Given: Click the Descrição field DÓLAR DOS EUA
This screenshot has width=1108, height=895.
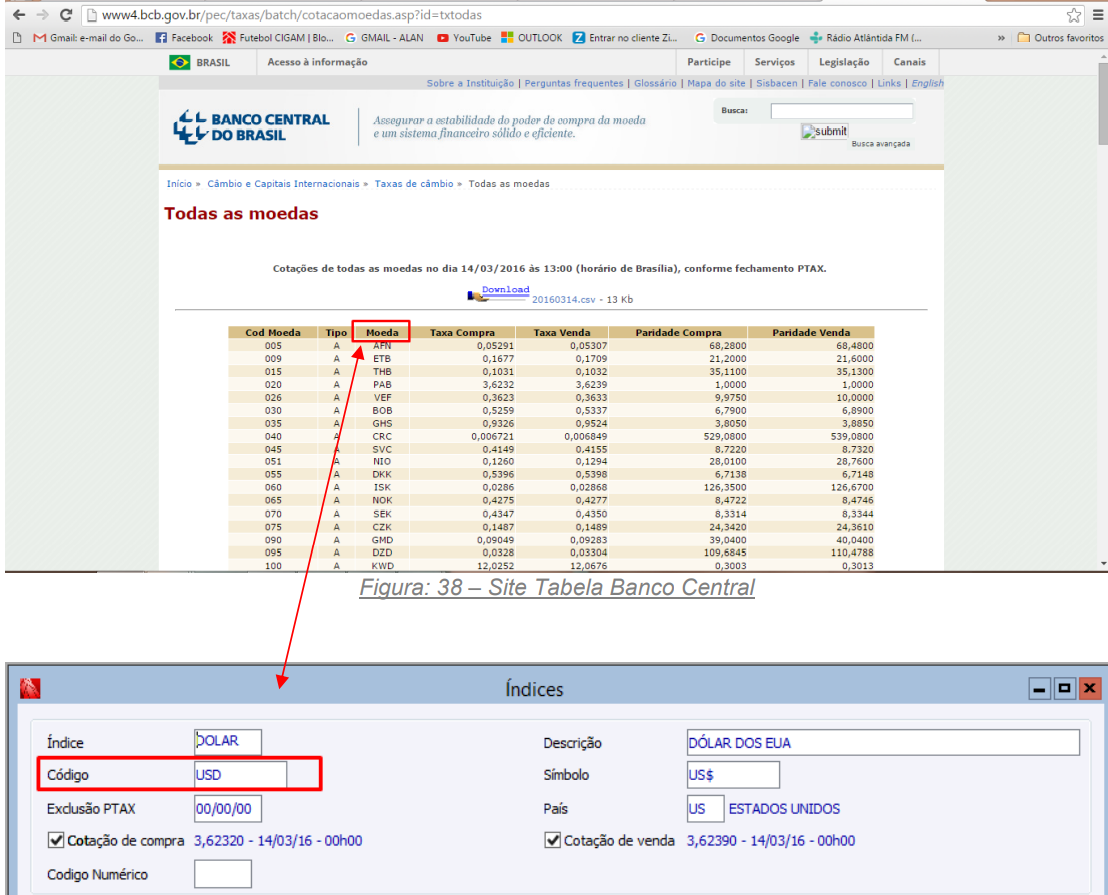Looking at the screenshot, I should click(883, 742).
